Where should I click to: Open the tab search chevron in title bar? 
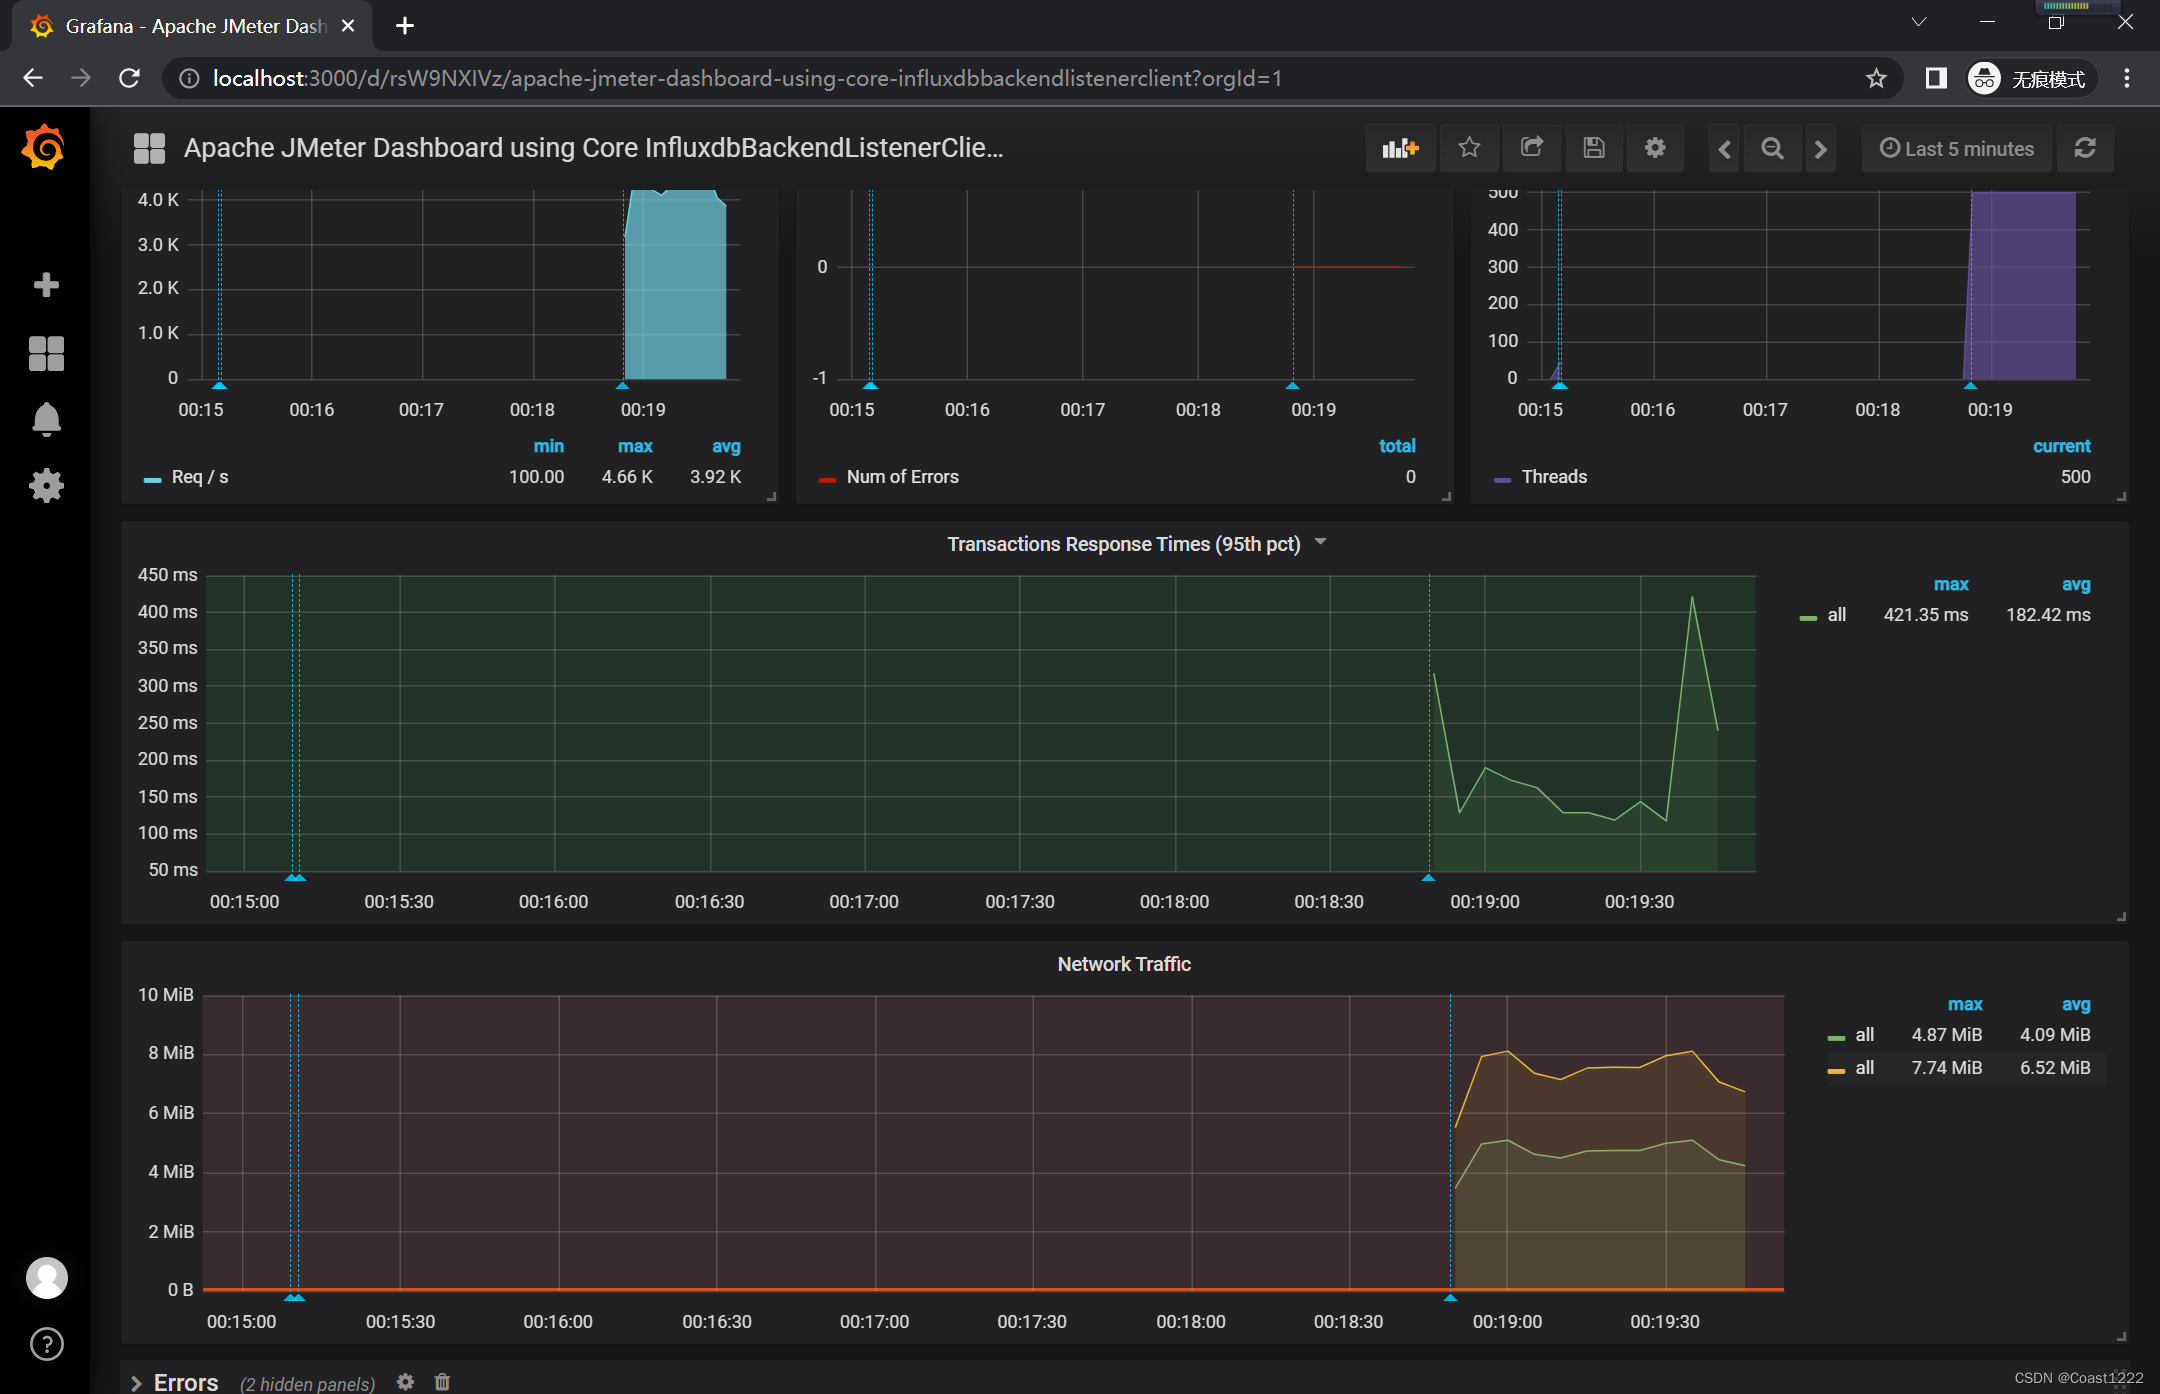coord(1918,22)
